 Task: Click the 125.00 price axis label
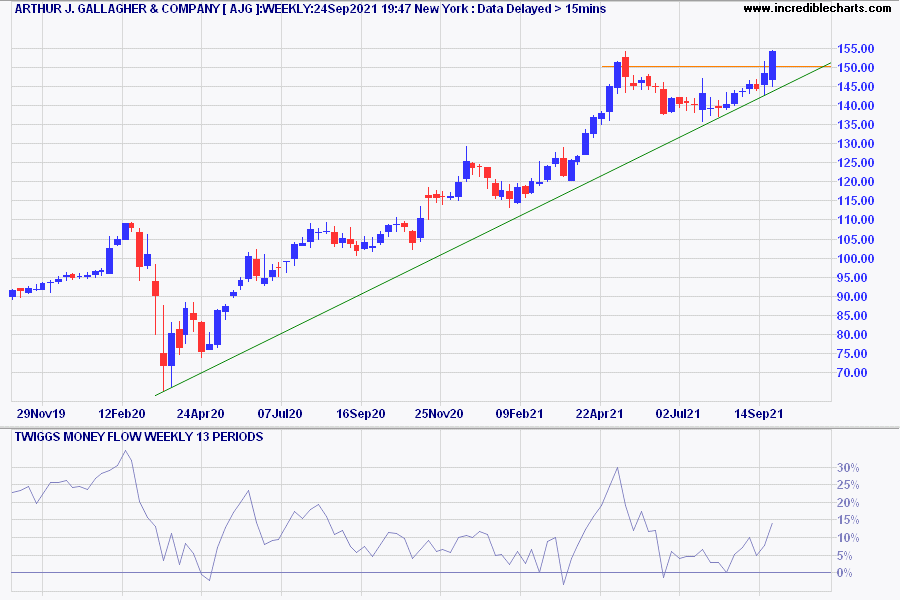pyautogui.click(x=856, y=163)
